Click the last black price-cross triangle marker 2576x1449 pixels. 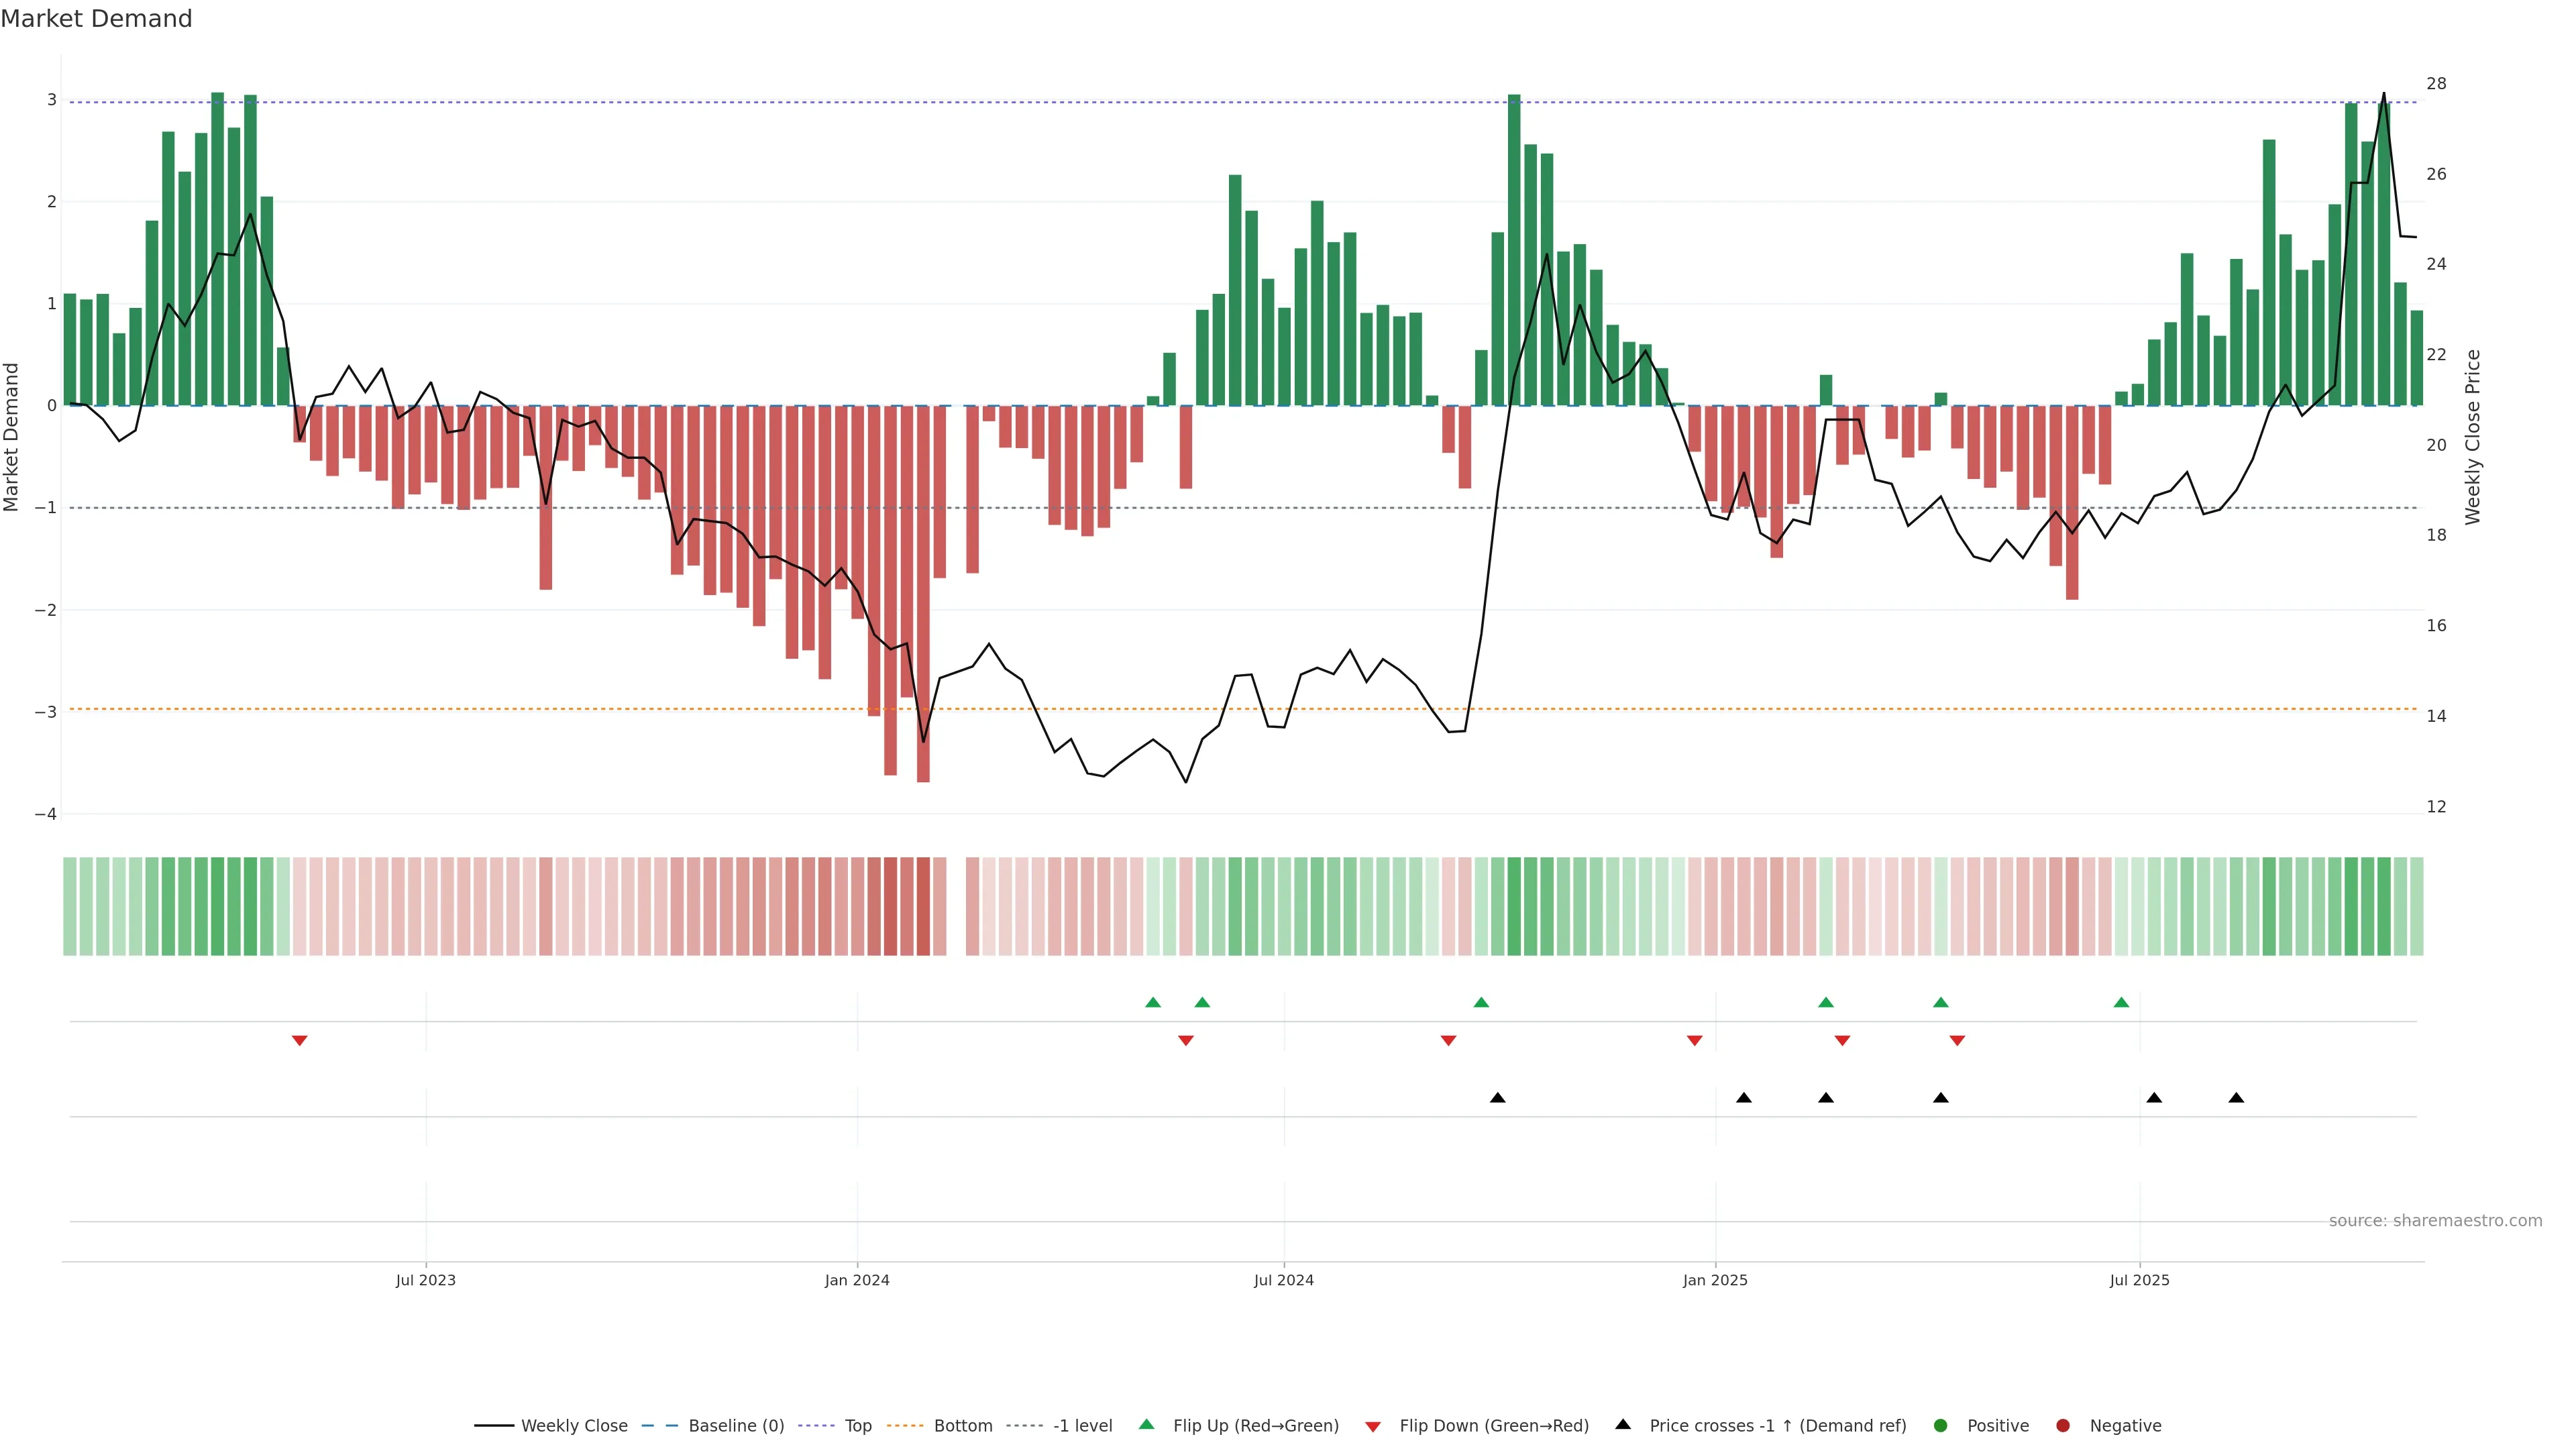pyautogui.click(x=2236, y=1098)
